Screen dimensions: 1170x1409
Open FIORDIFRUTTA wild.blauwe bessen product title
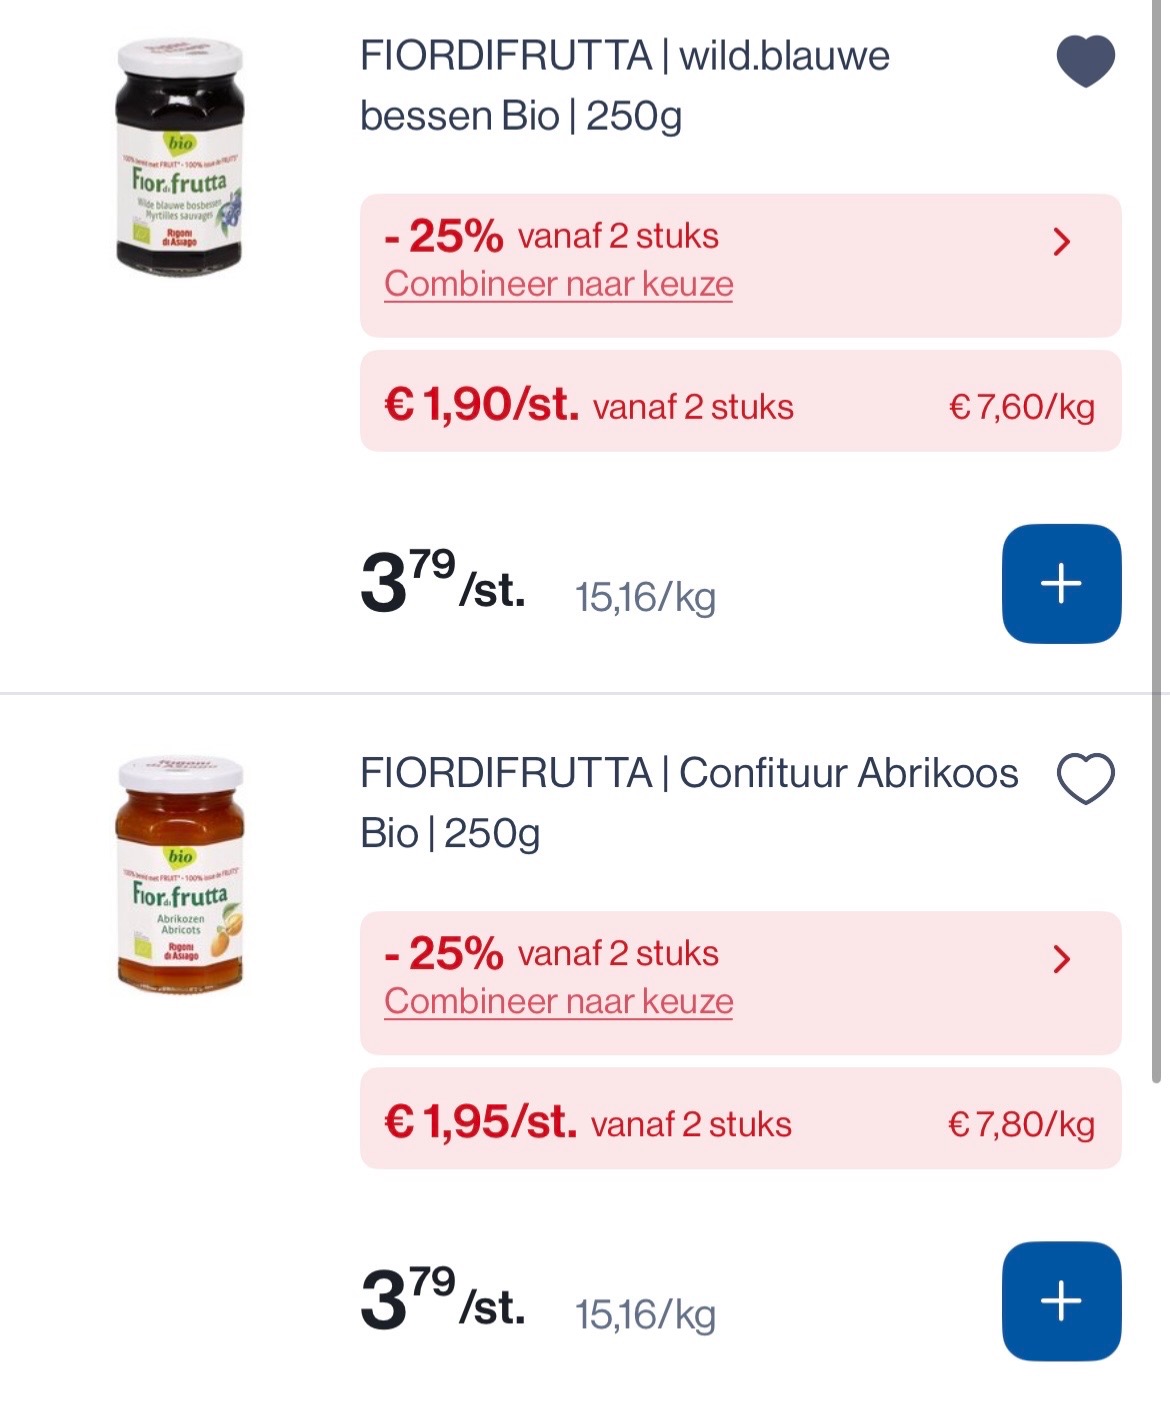[x=623, y=85]
